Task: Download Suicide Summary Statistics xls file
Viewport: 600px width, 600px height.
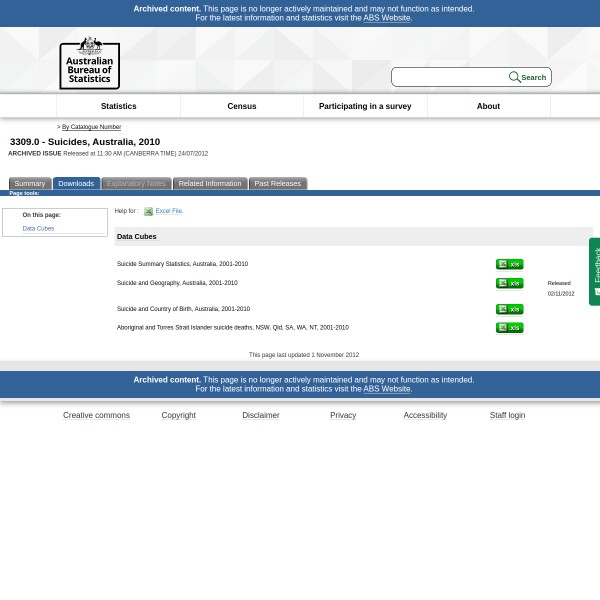Action: (x=509, y=264)
